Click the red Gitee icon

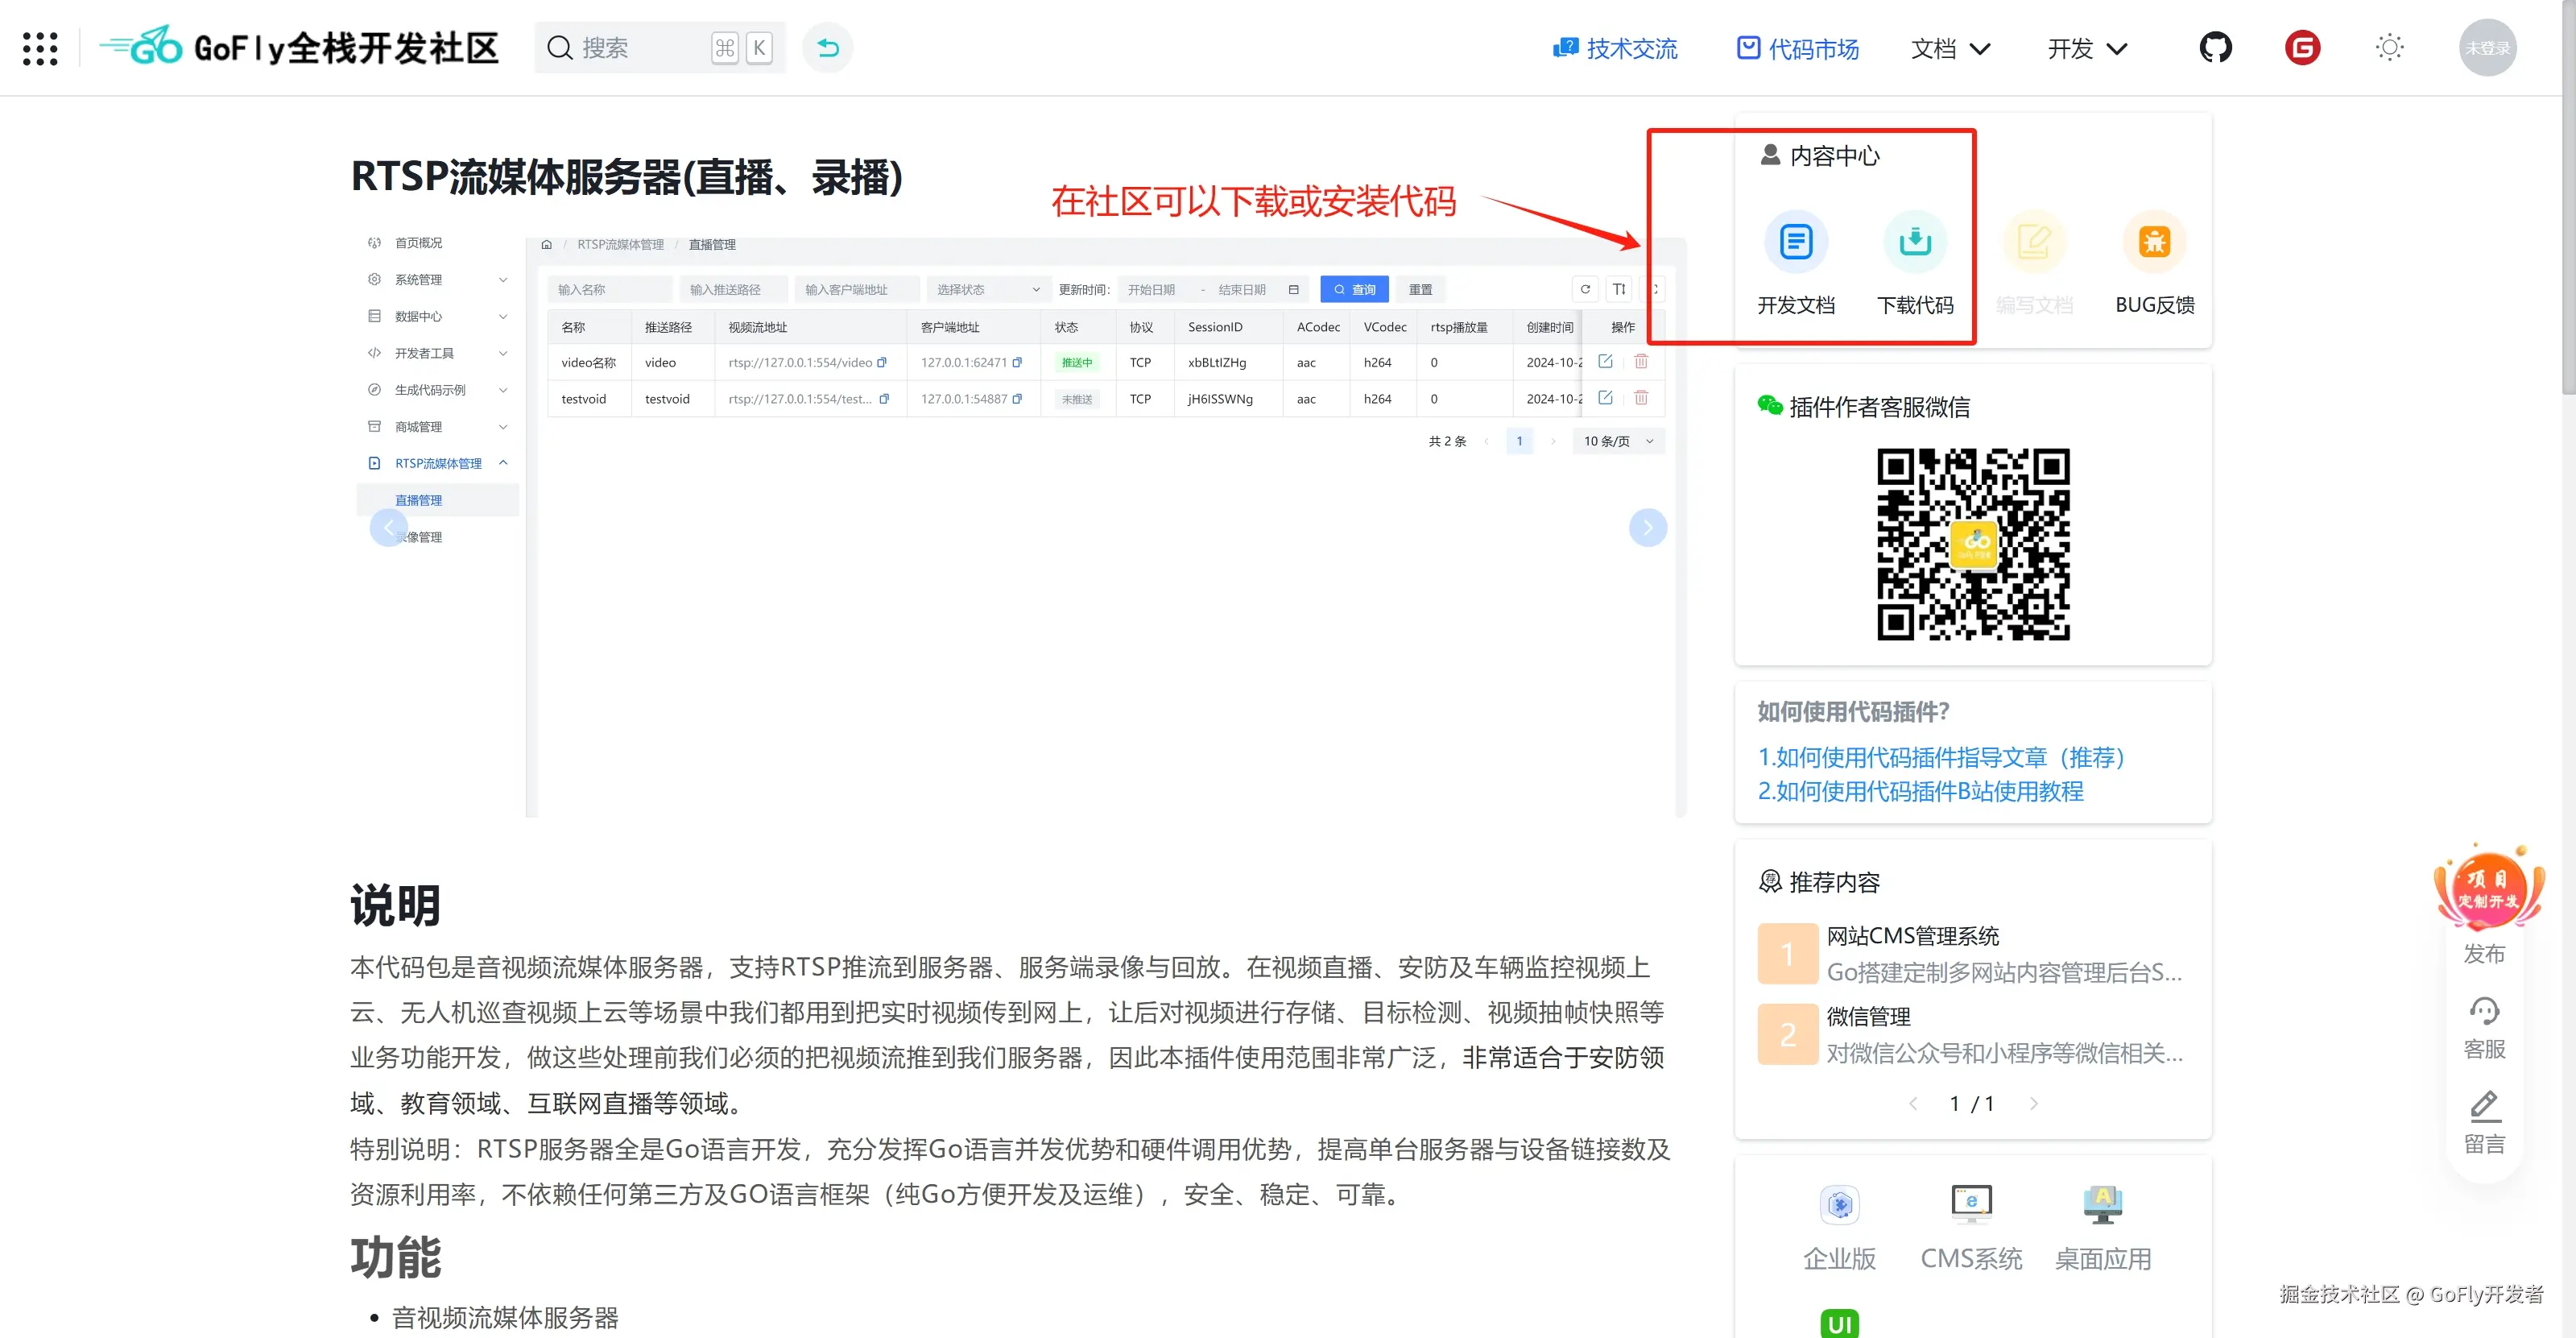2302,47
